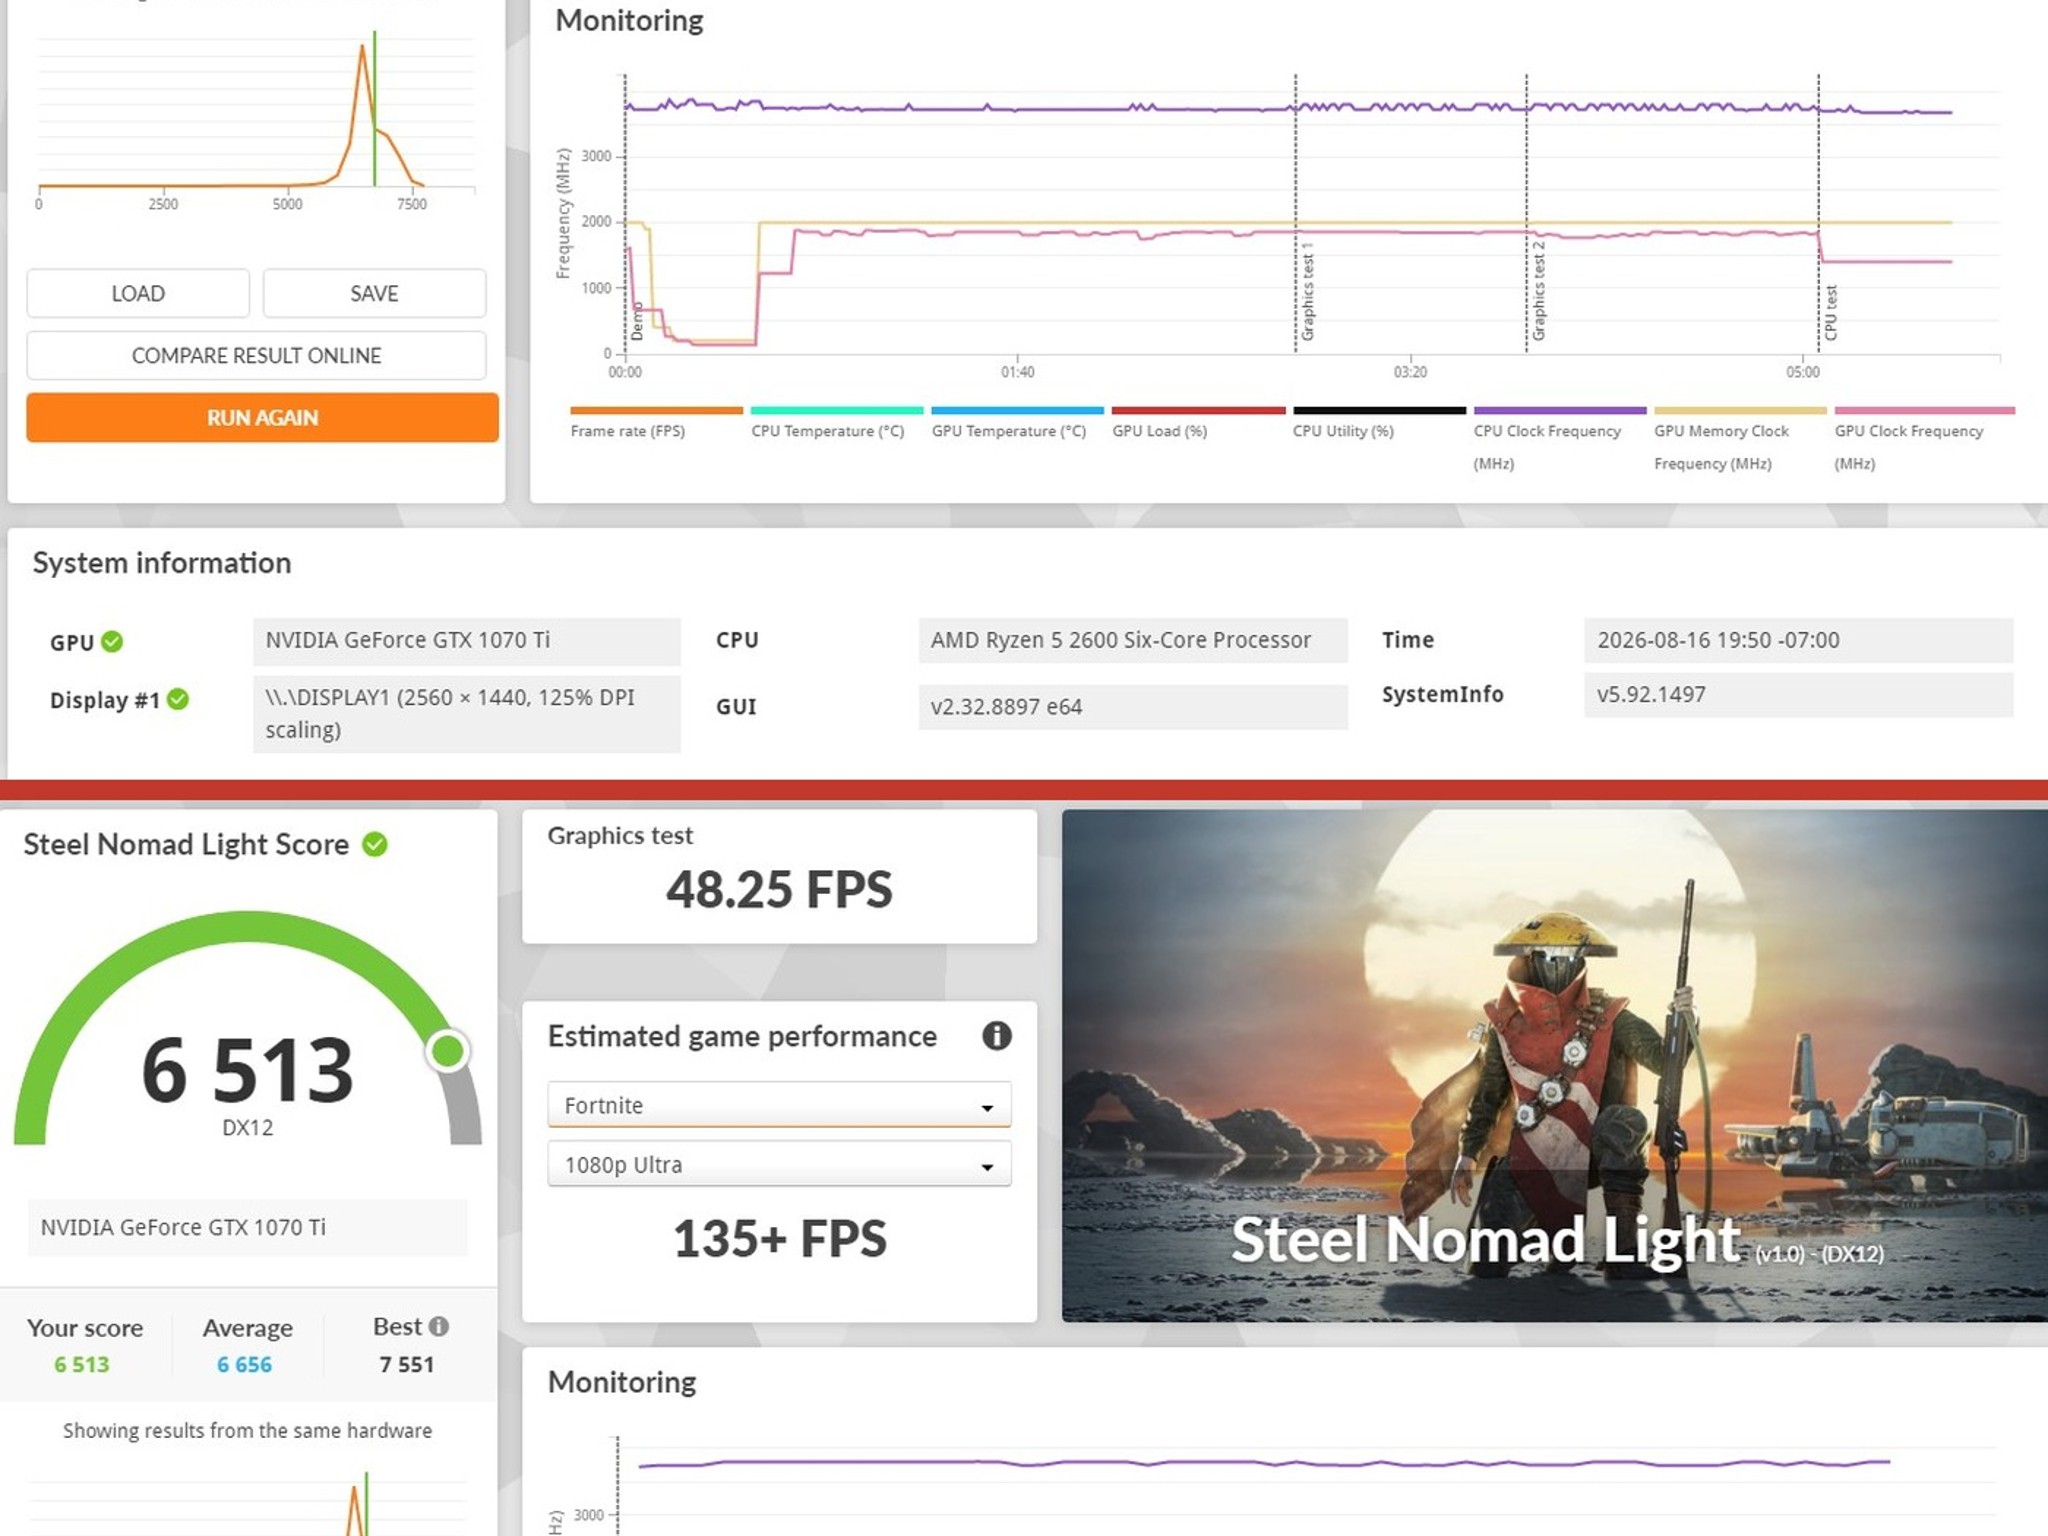Image resolution: width=2048 pixels, height=1536 pixels.
Task: Click the Best score 7 551
Action: click(407, 1365)
